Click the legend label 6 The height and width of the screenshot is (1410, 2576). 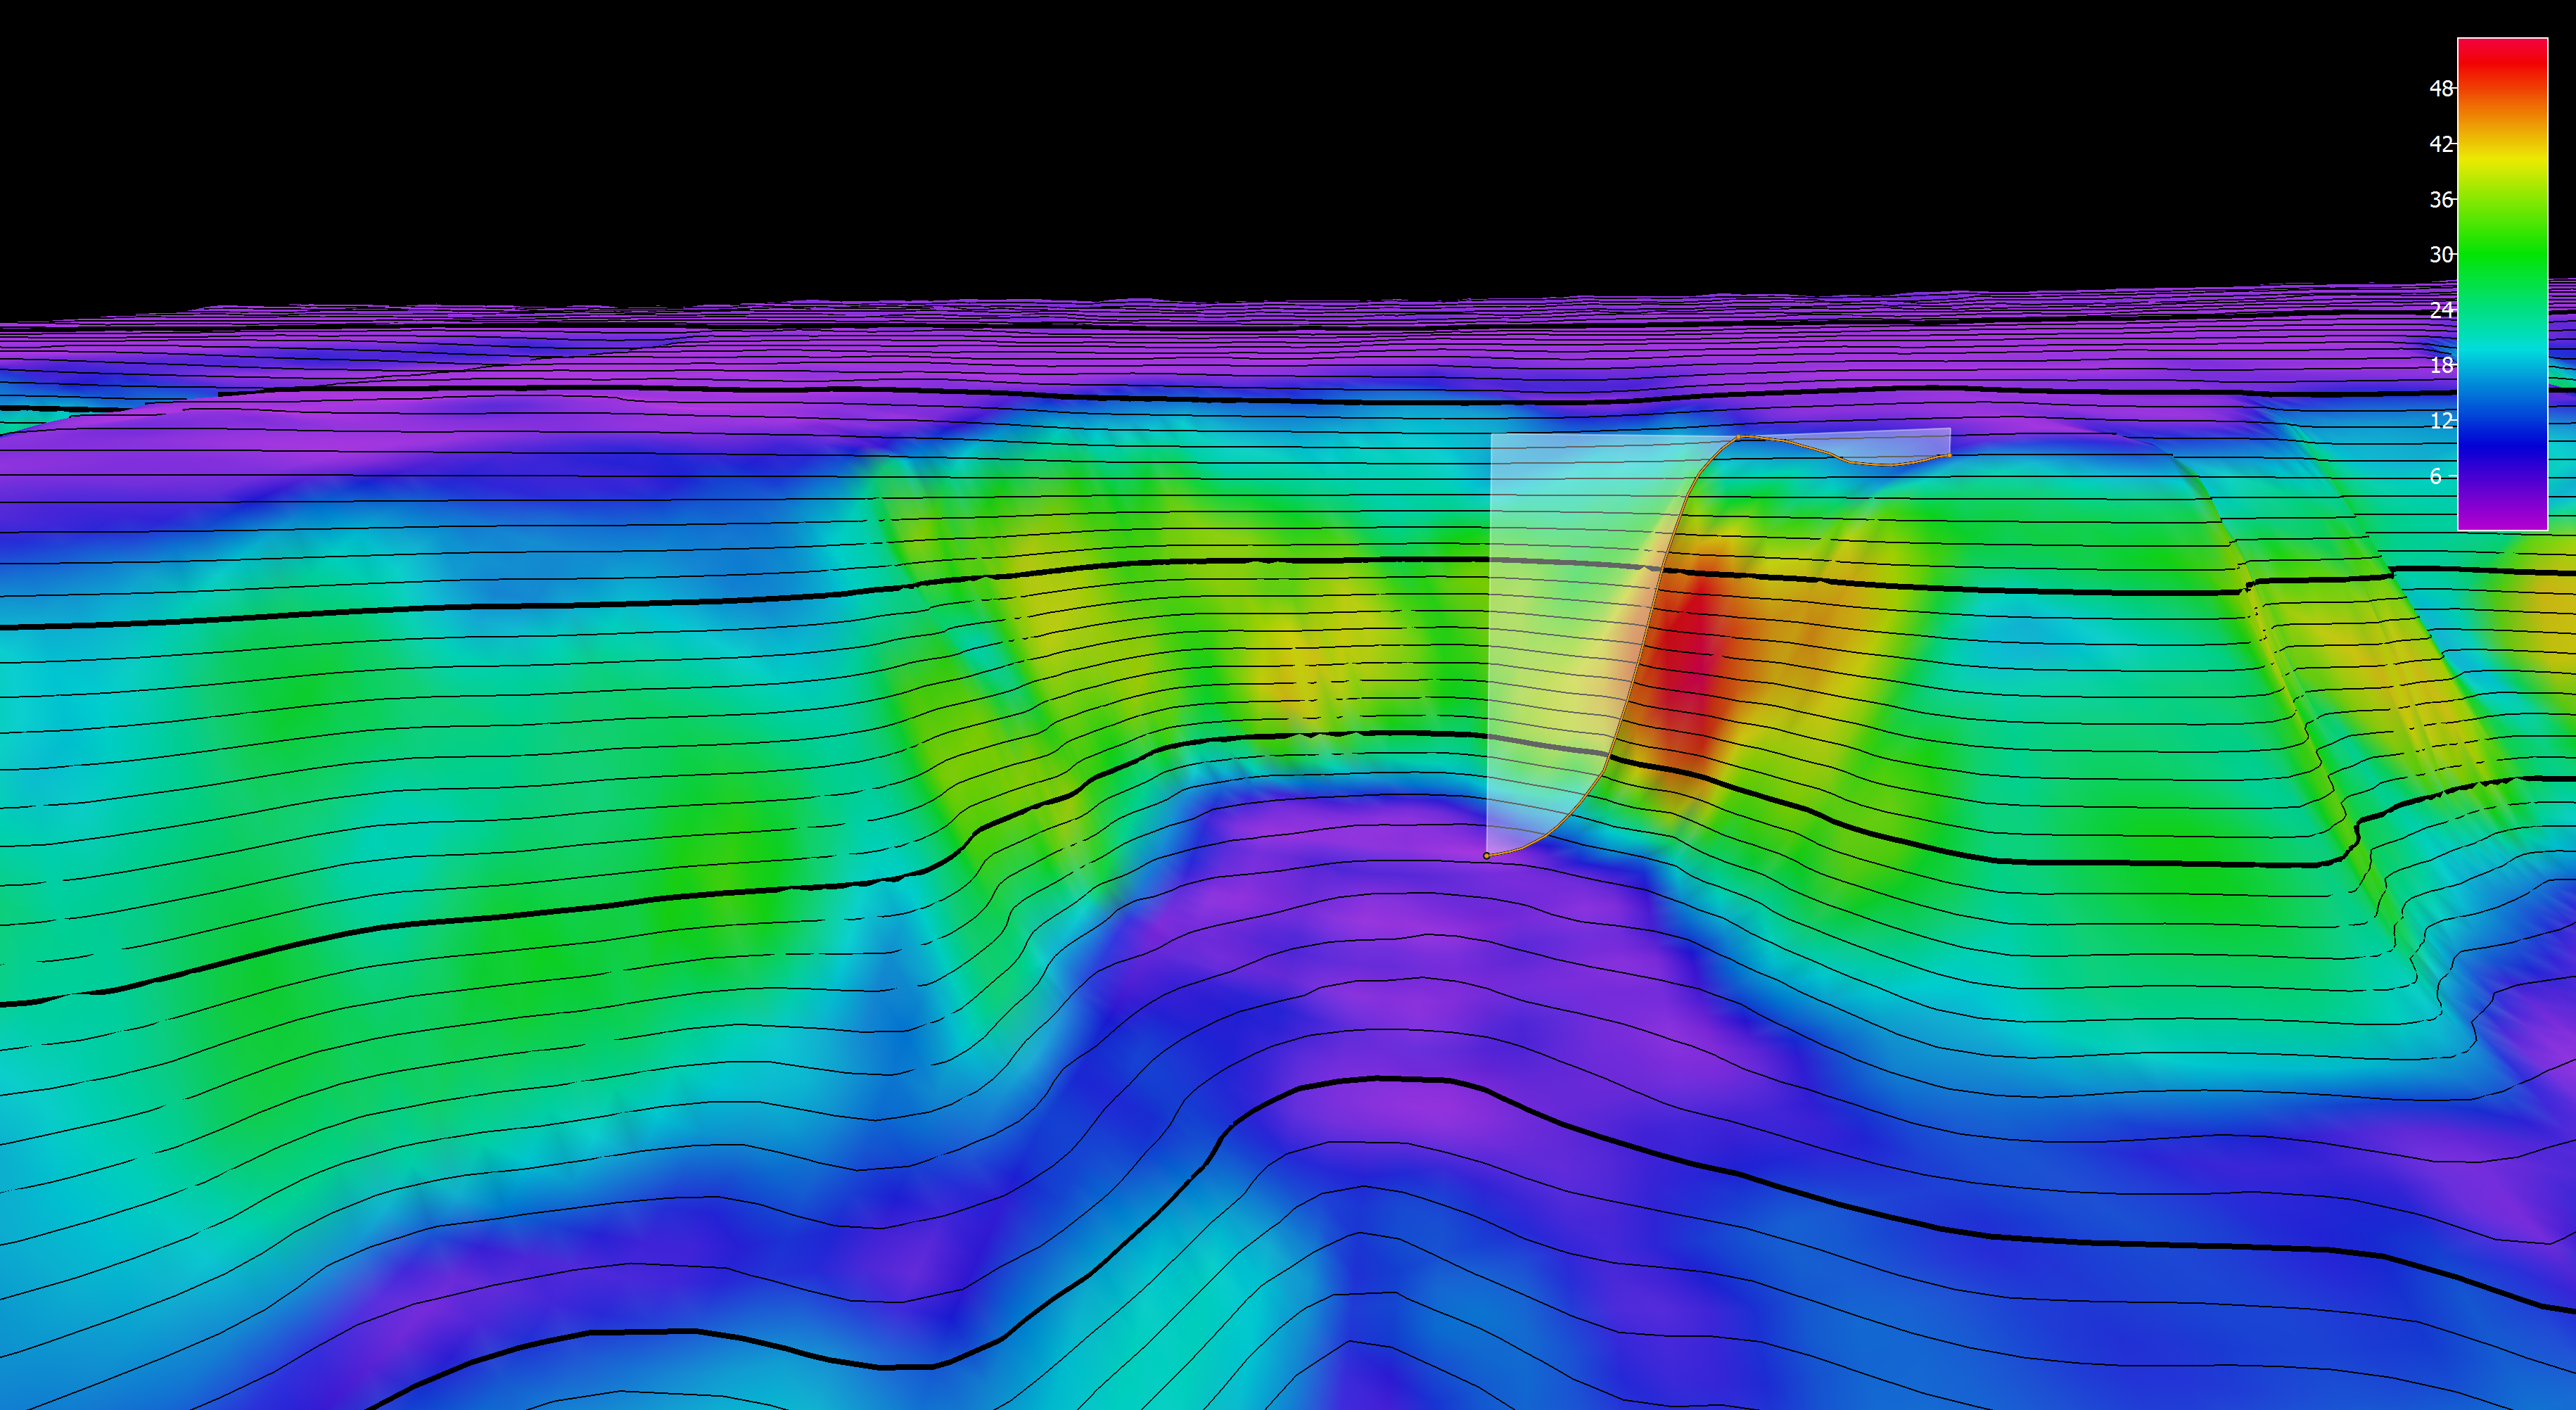click(x=2435, y=477)
